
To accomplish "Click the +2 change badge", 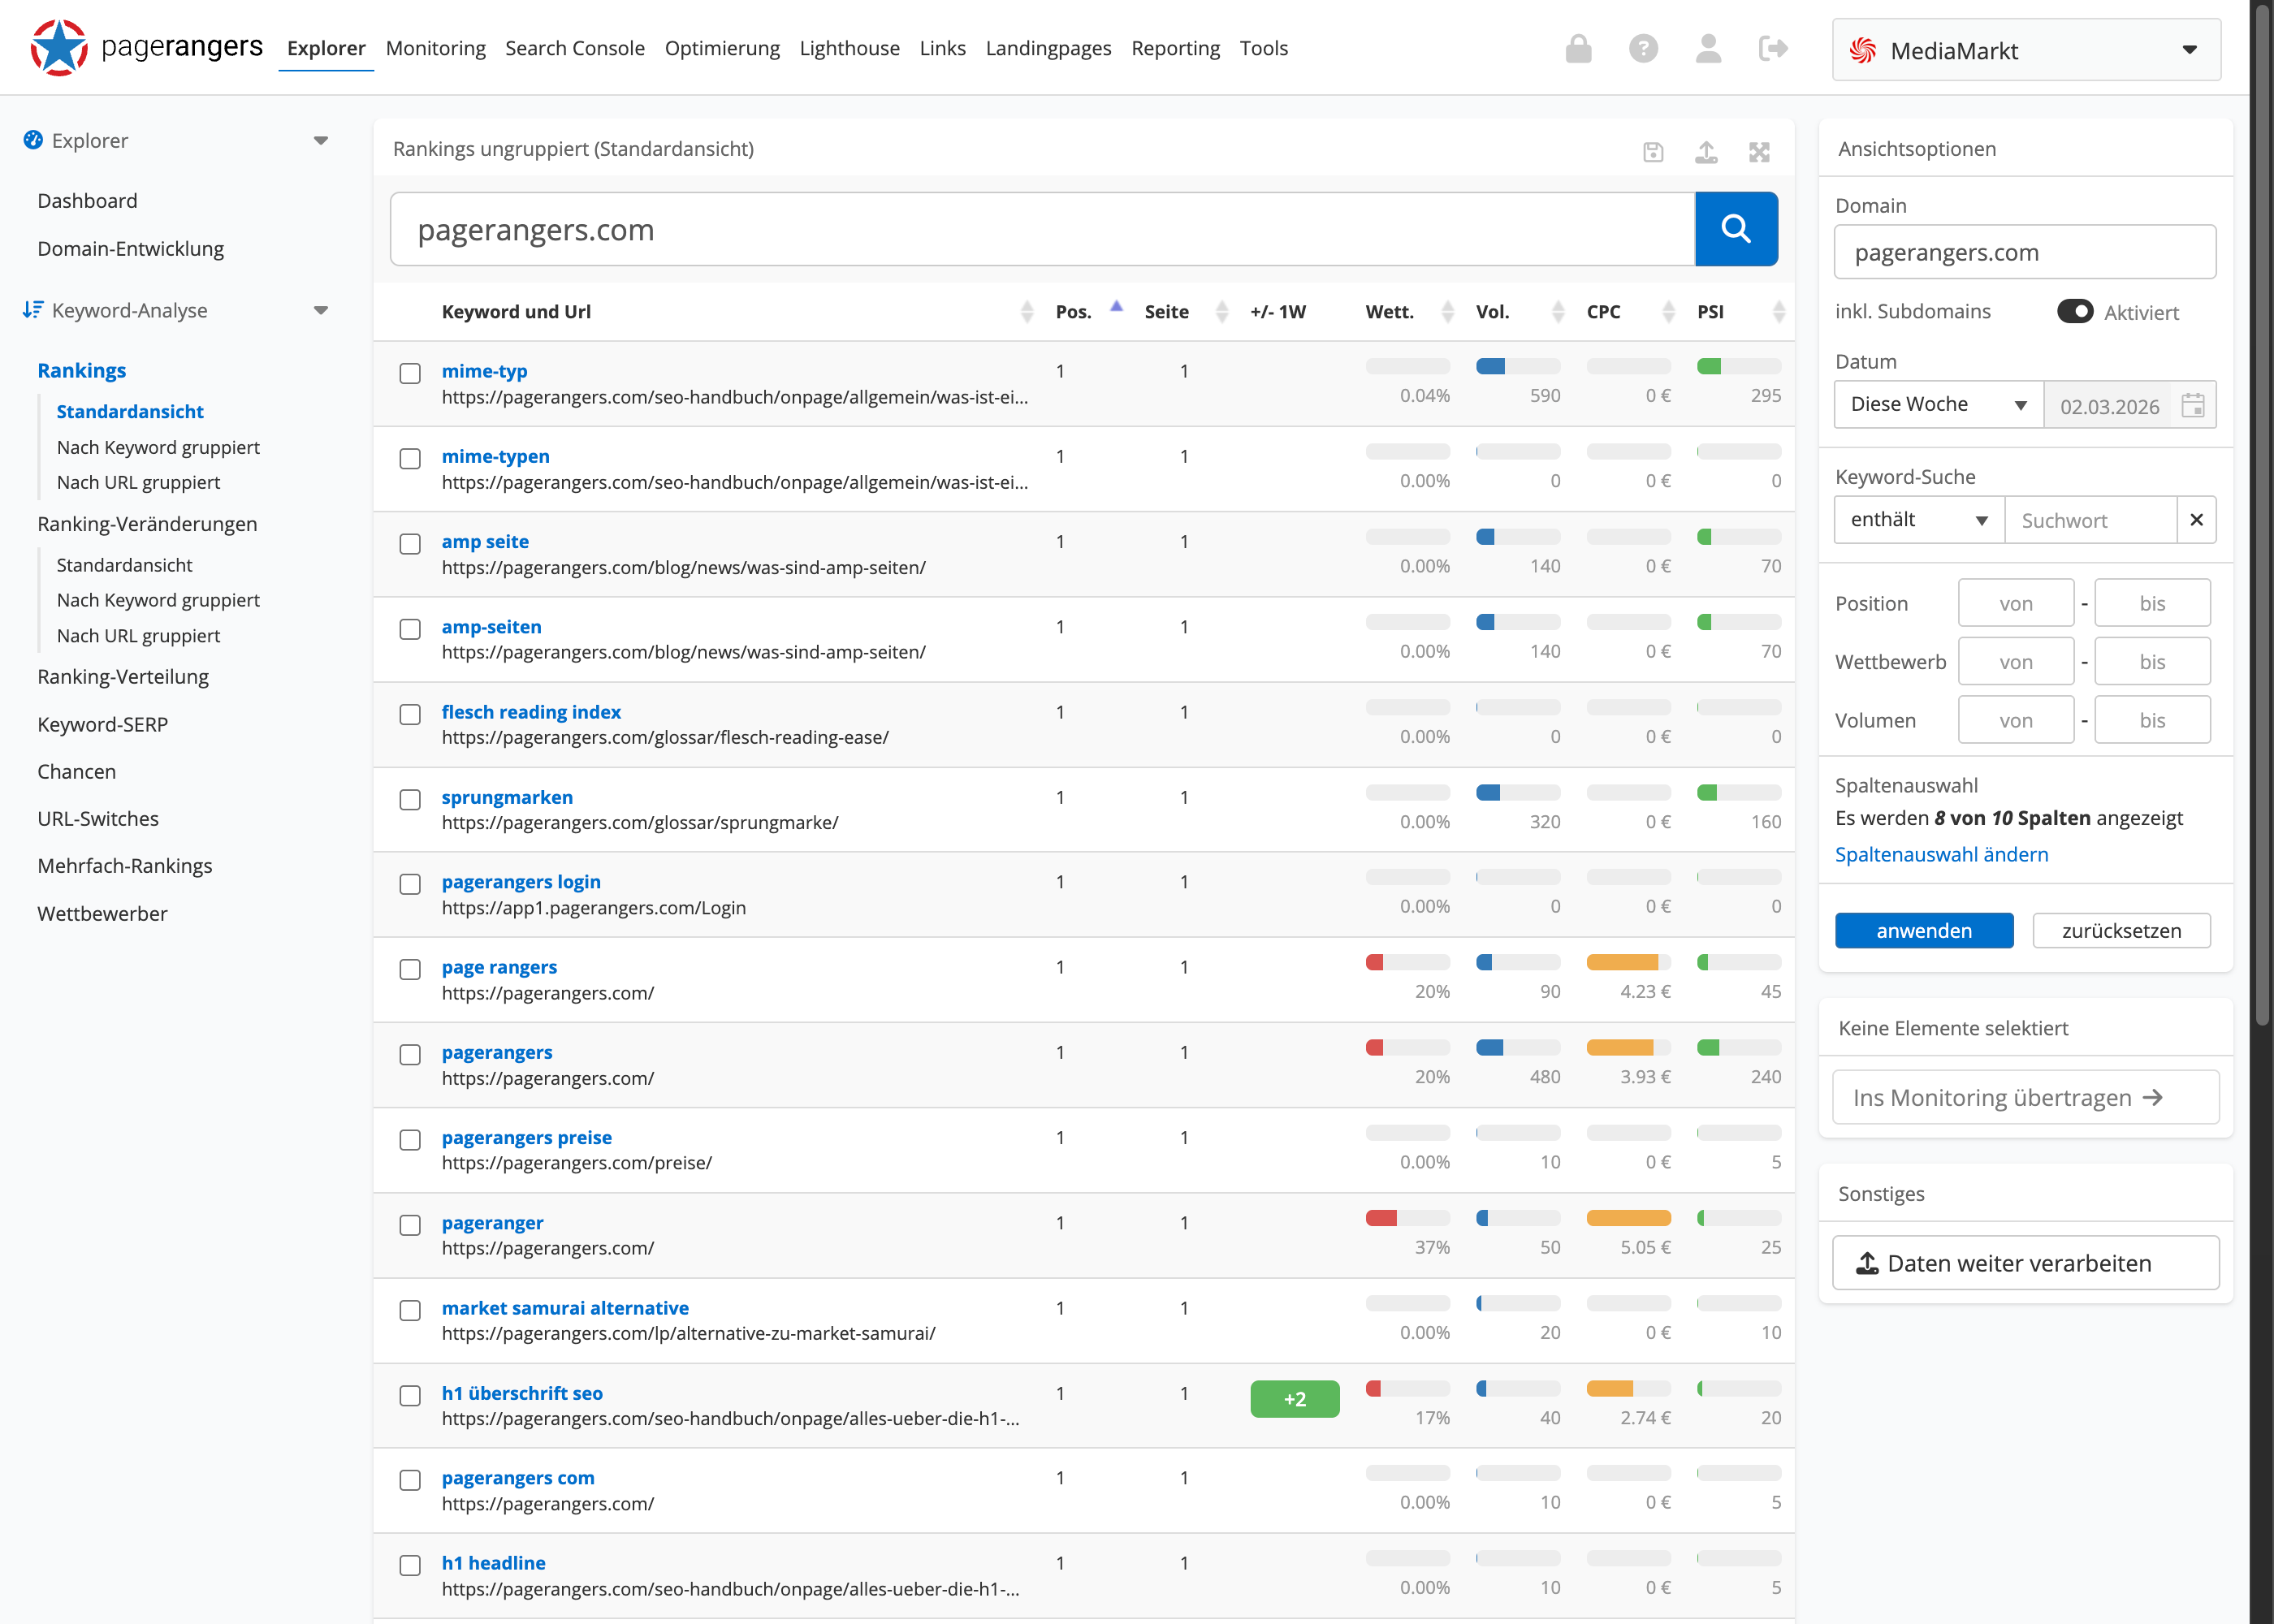I will tap(1294, 1399).
